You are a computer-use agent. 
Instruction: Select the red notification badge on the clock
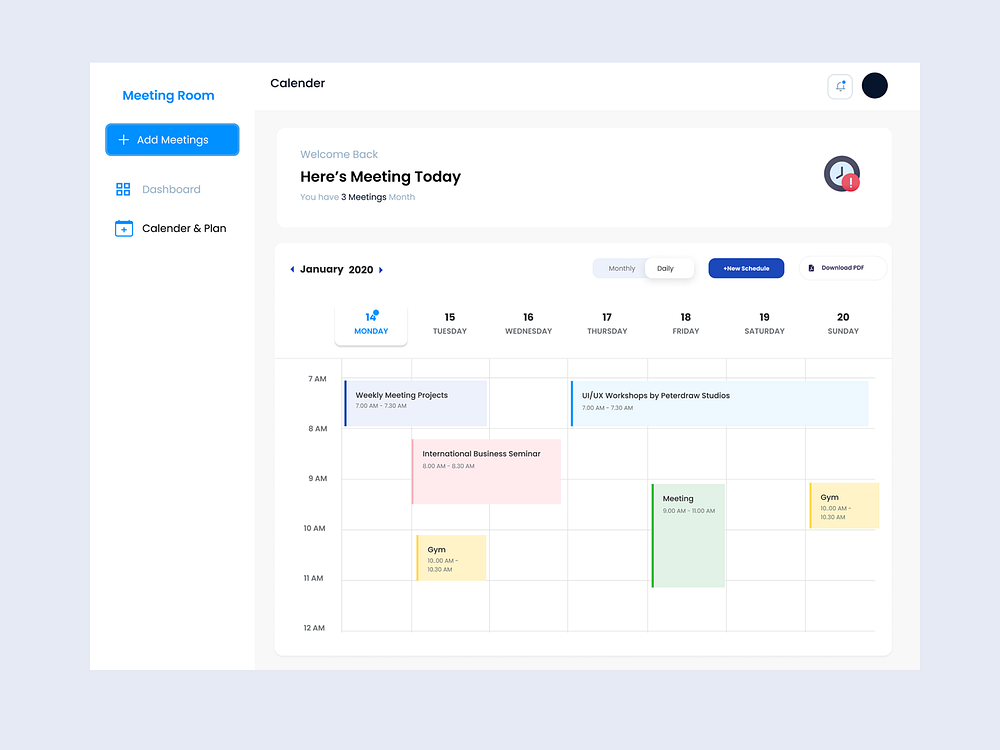tap(849, 181)
